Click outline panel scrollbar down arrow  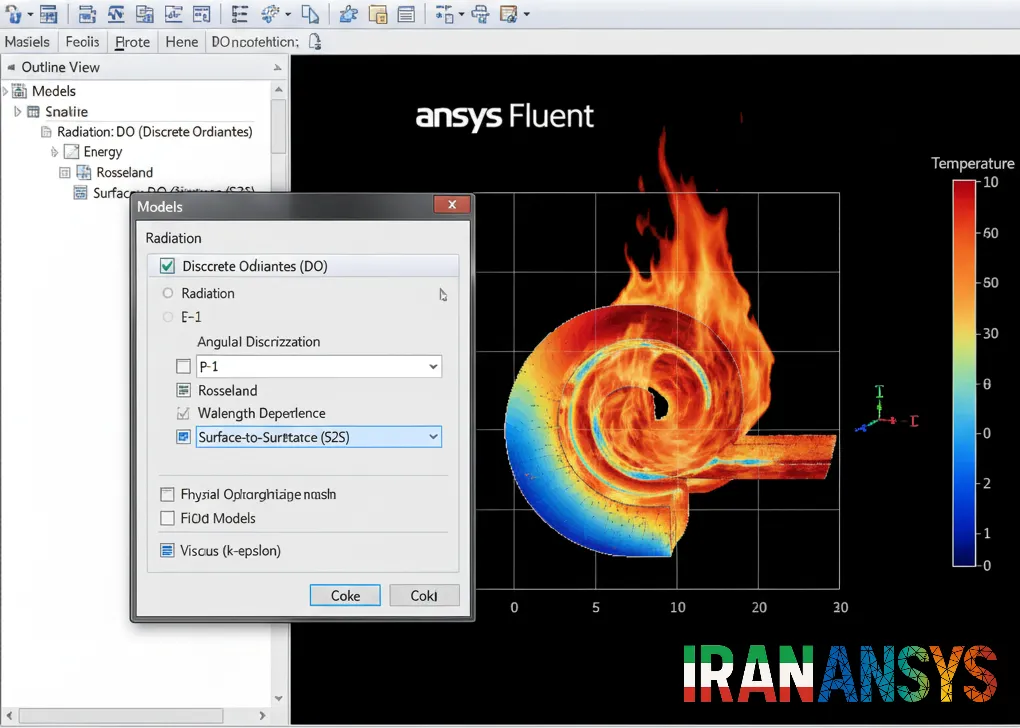pyautogui.click(x=278, y=698)
